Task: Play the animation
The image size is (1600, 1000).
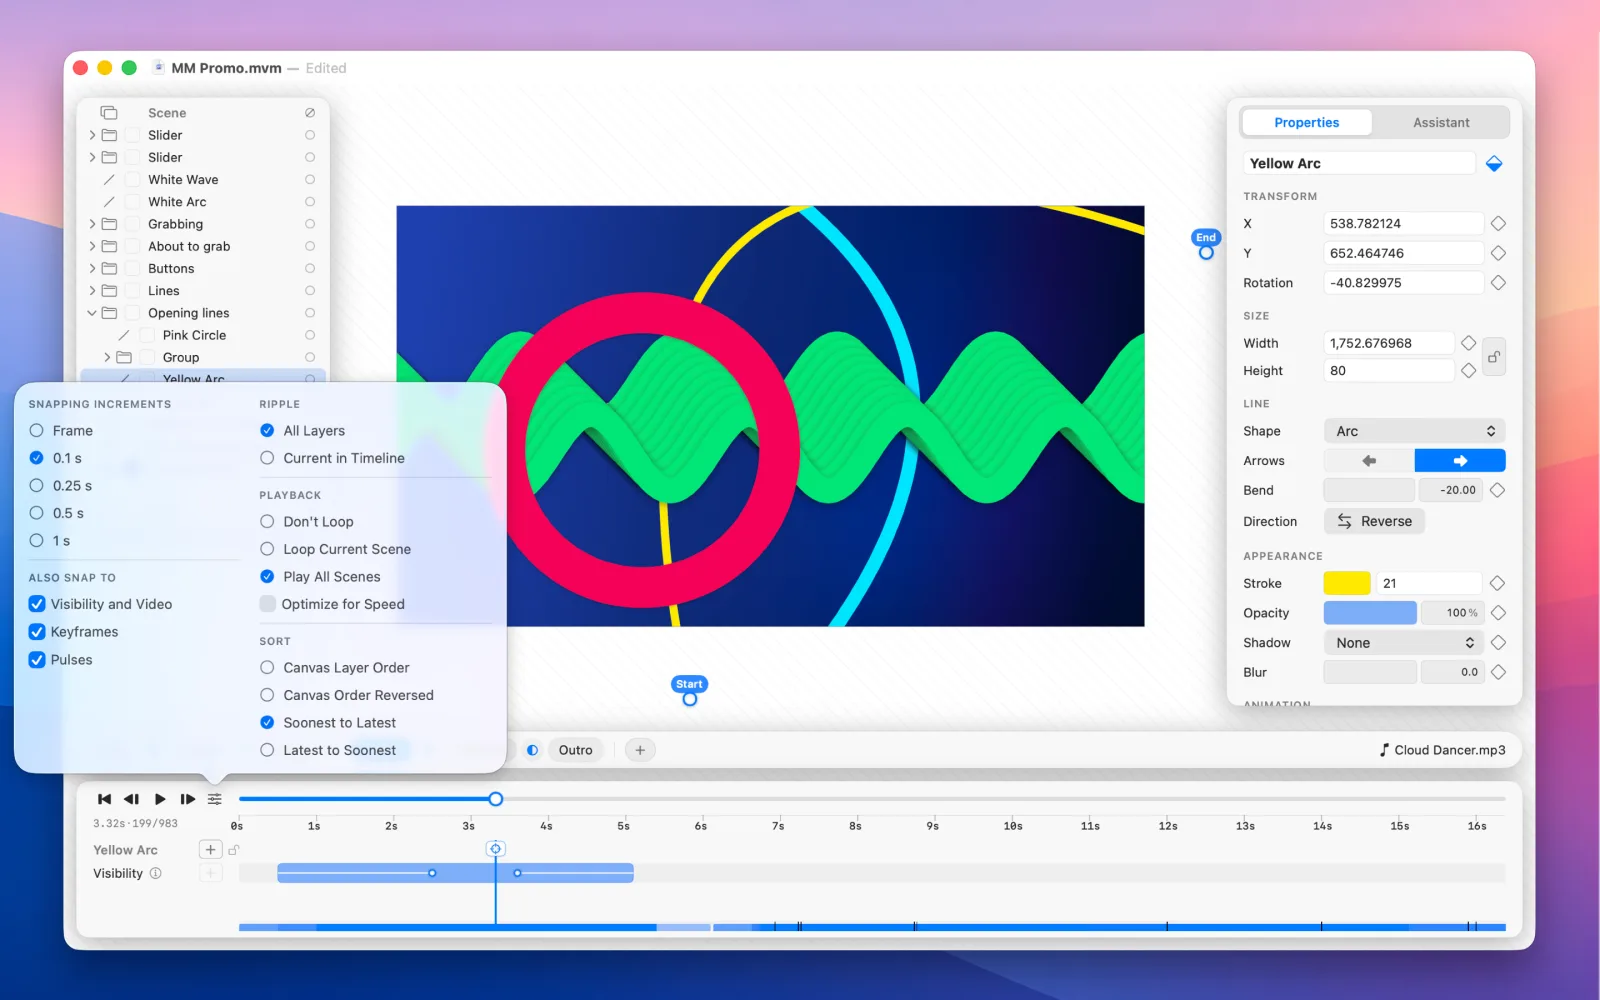Action: pyautogui.click(x=160, y=799)
